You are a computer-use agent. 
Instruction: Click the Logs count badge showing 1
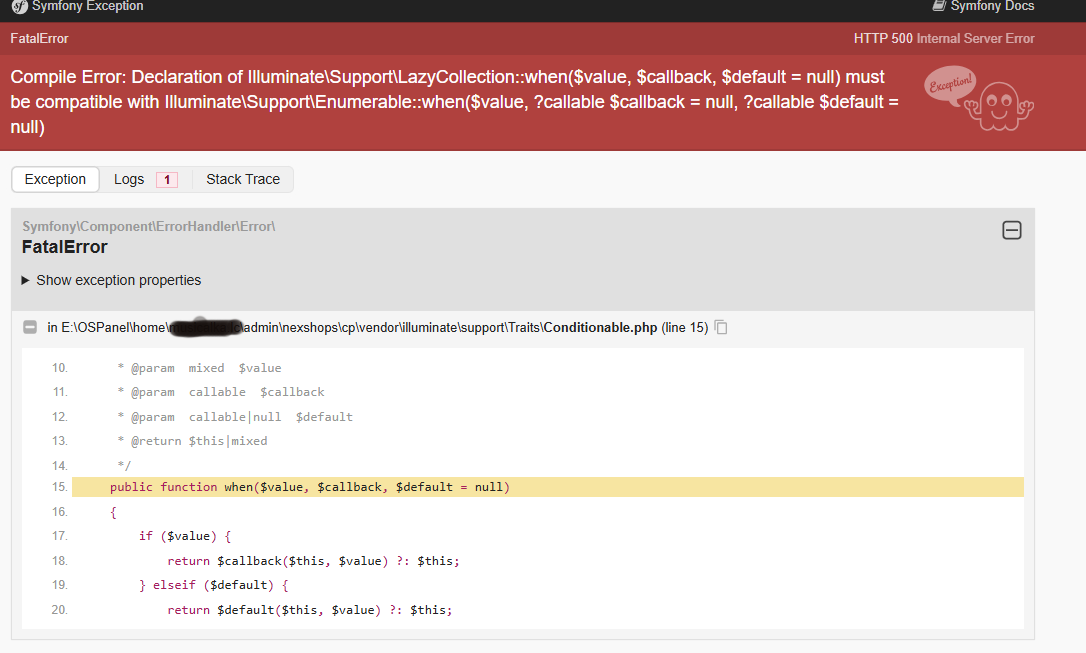pos(166,180)
